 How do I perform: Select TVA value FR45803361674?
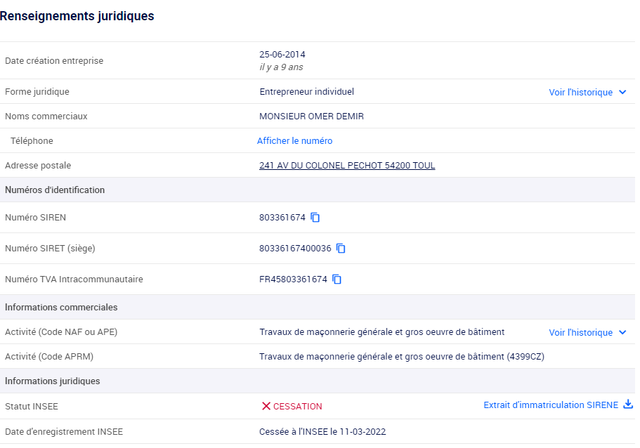293,279
